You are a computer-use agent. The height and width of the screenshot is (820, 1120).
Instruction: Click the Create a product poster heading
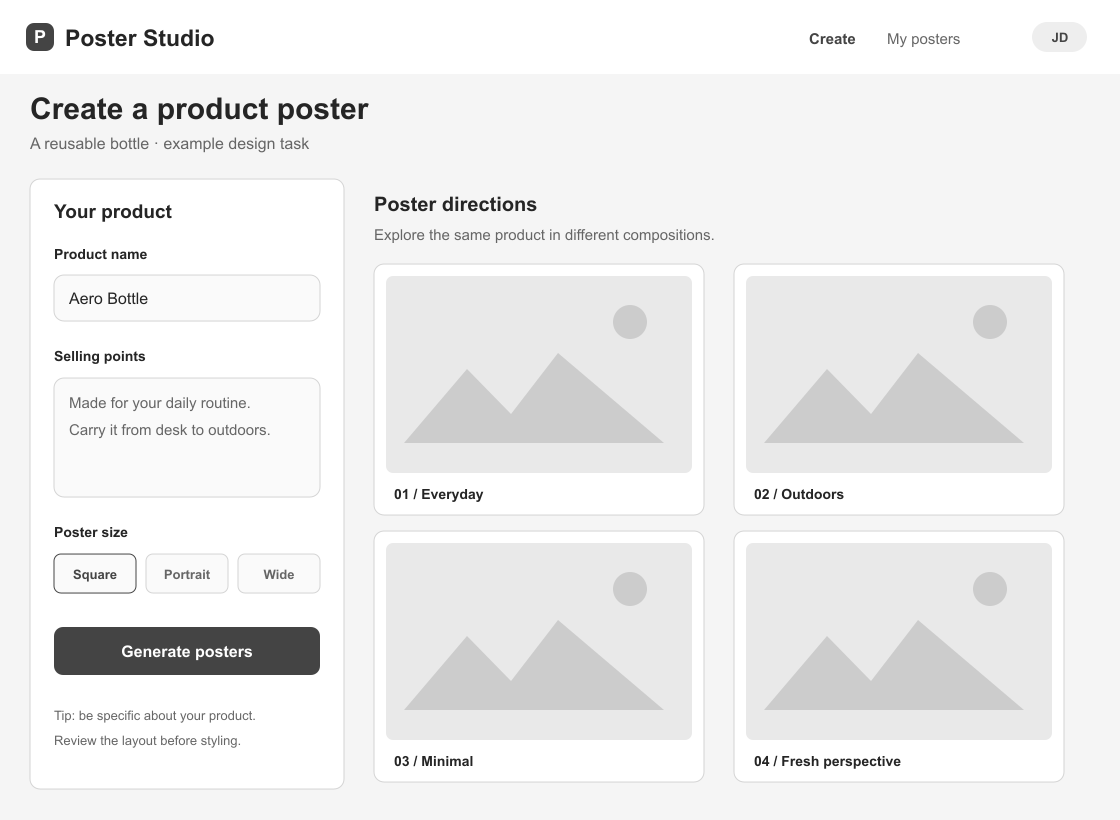pos(199,109)
